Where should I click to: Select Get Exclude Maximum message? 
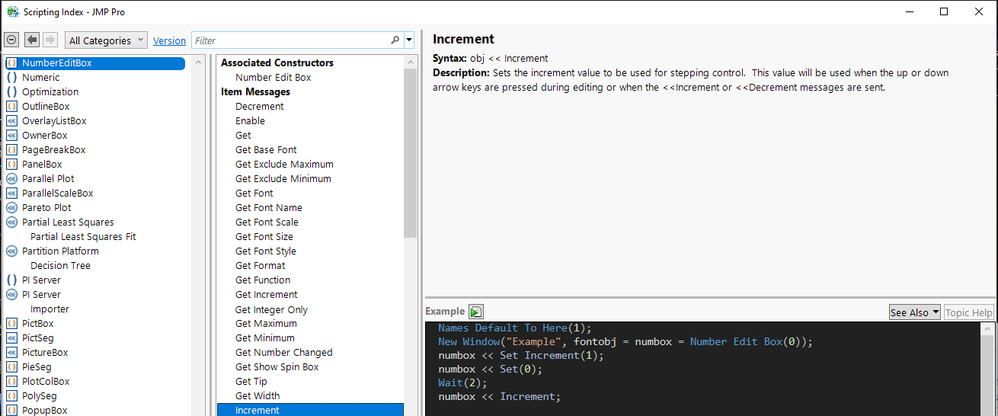[284, 164]
